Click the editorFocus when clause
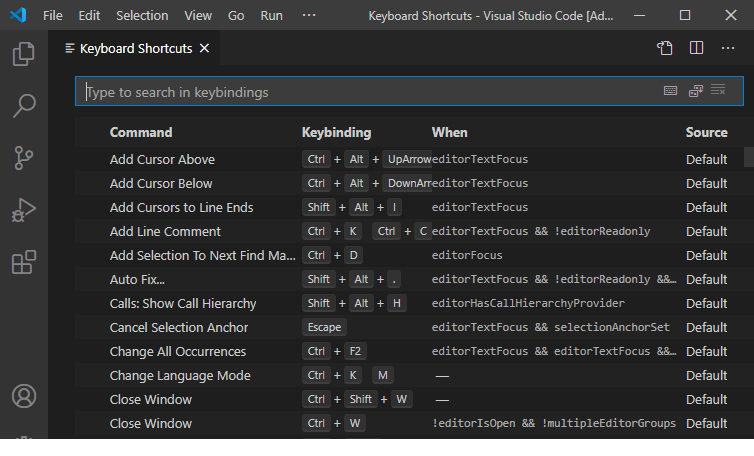Image resolution: width=754 pixels, height=456 pixels. click(467, 255)
